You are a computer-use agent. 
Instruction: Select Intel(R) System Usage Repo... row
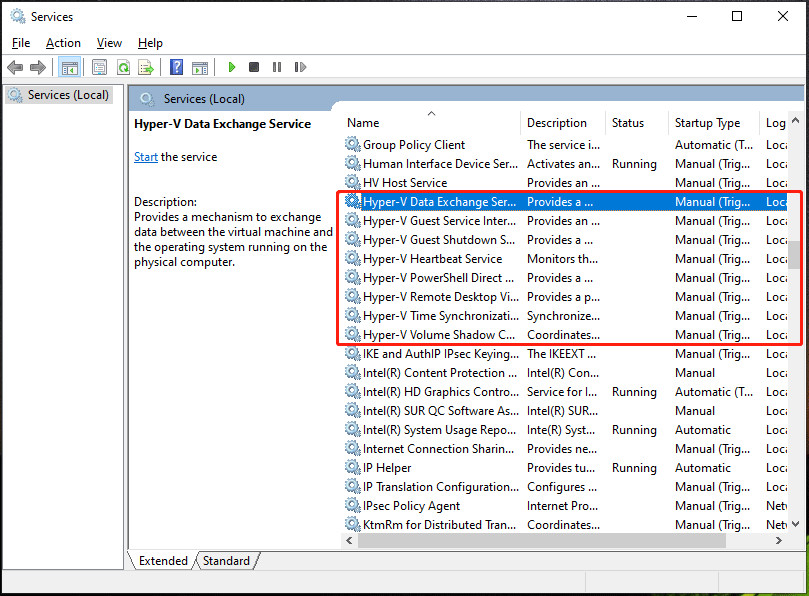coord(565,429)
